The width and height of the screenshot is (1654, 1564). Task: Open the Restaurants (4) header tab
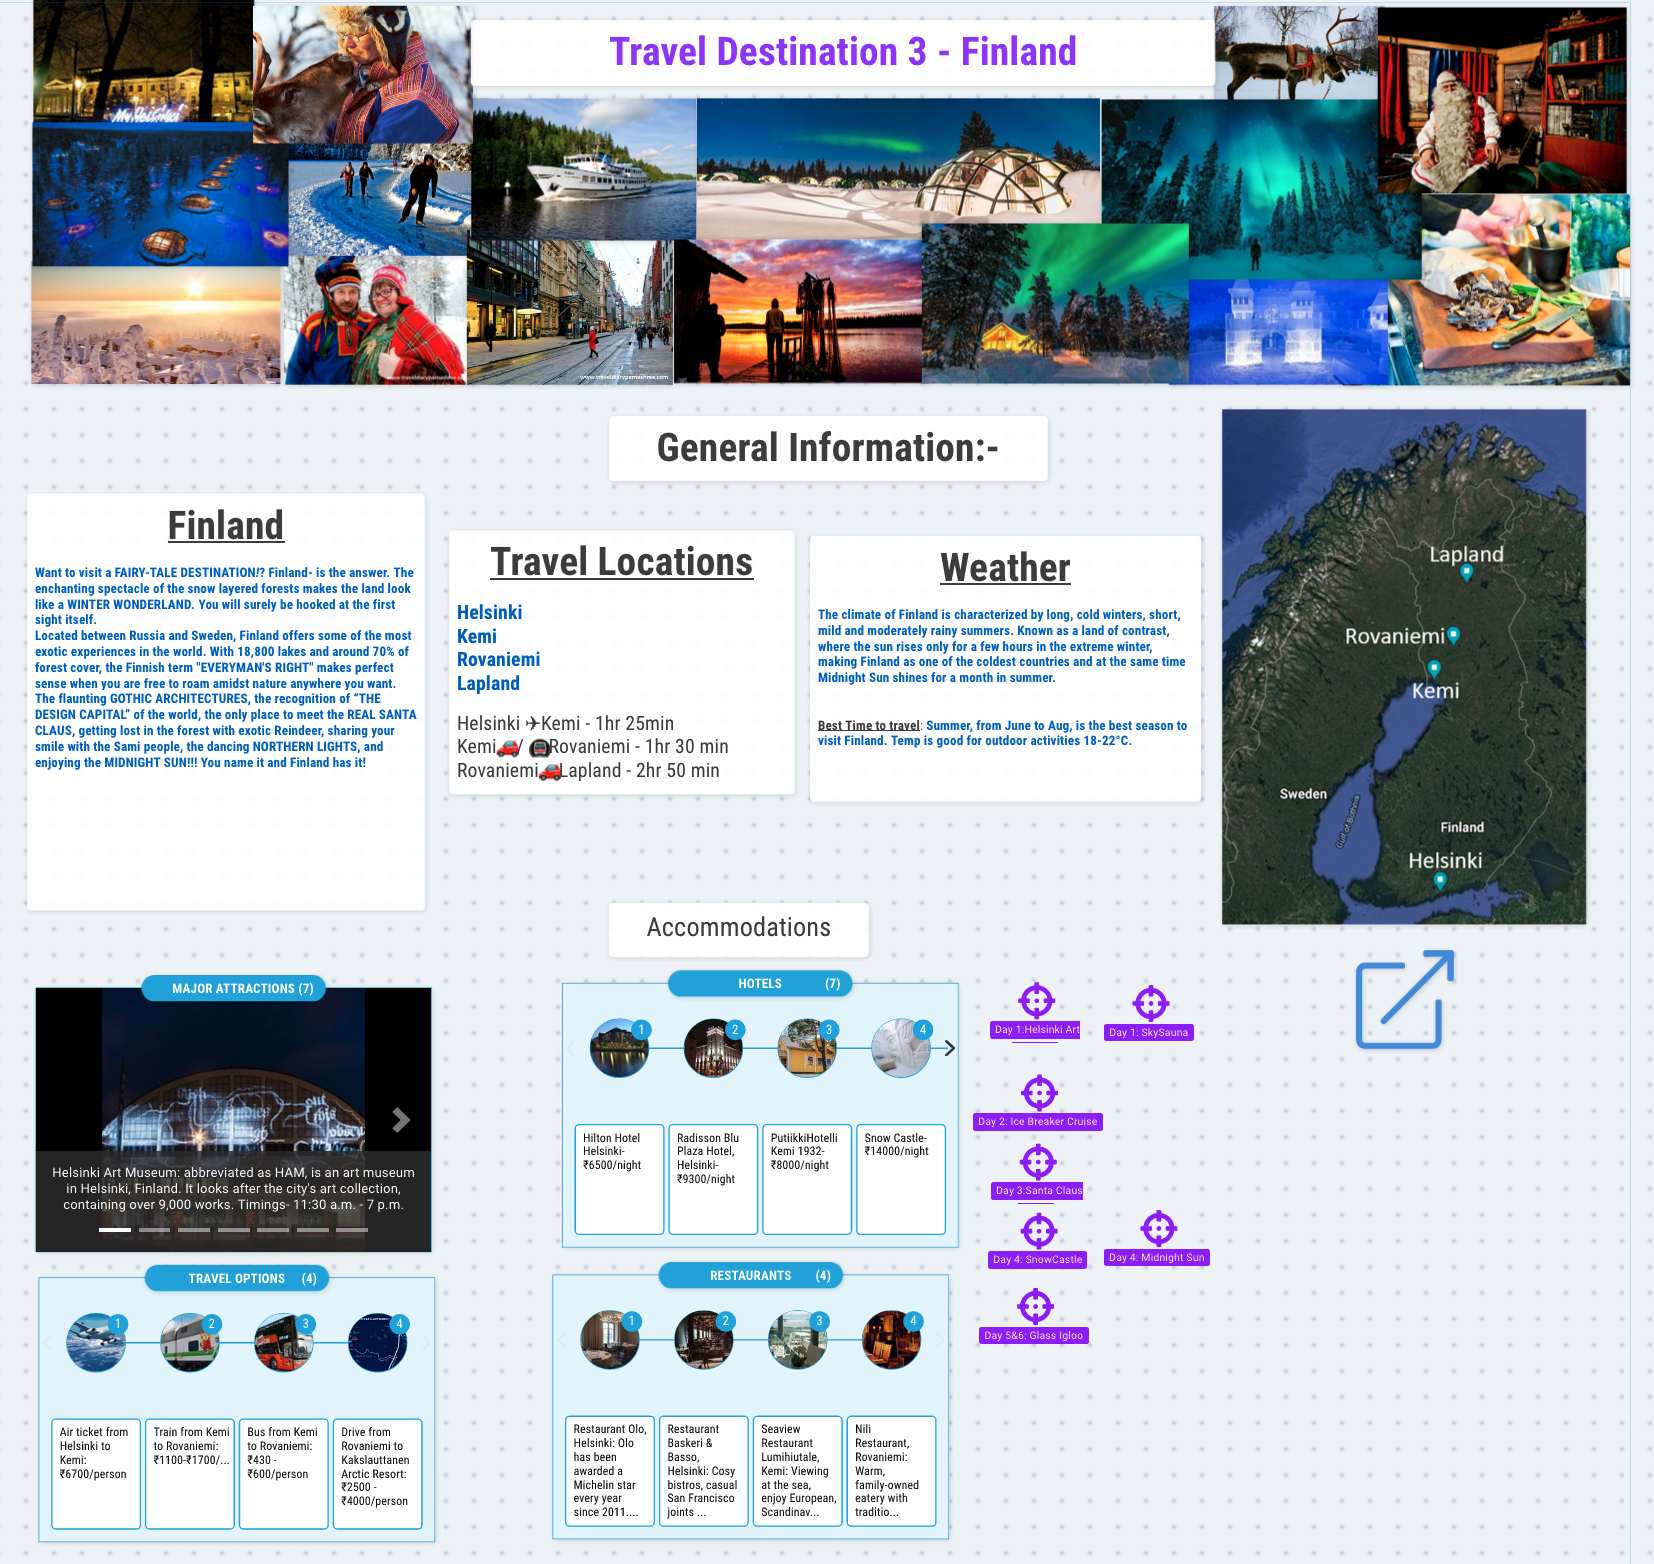(751, 1275)
